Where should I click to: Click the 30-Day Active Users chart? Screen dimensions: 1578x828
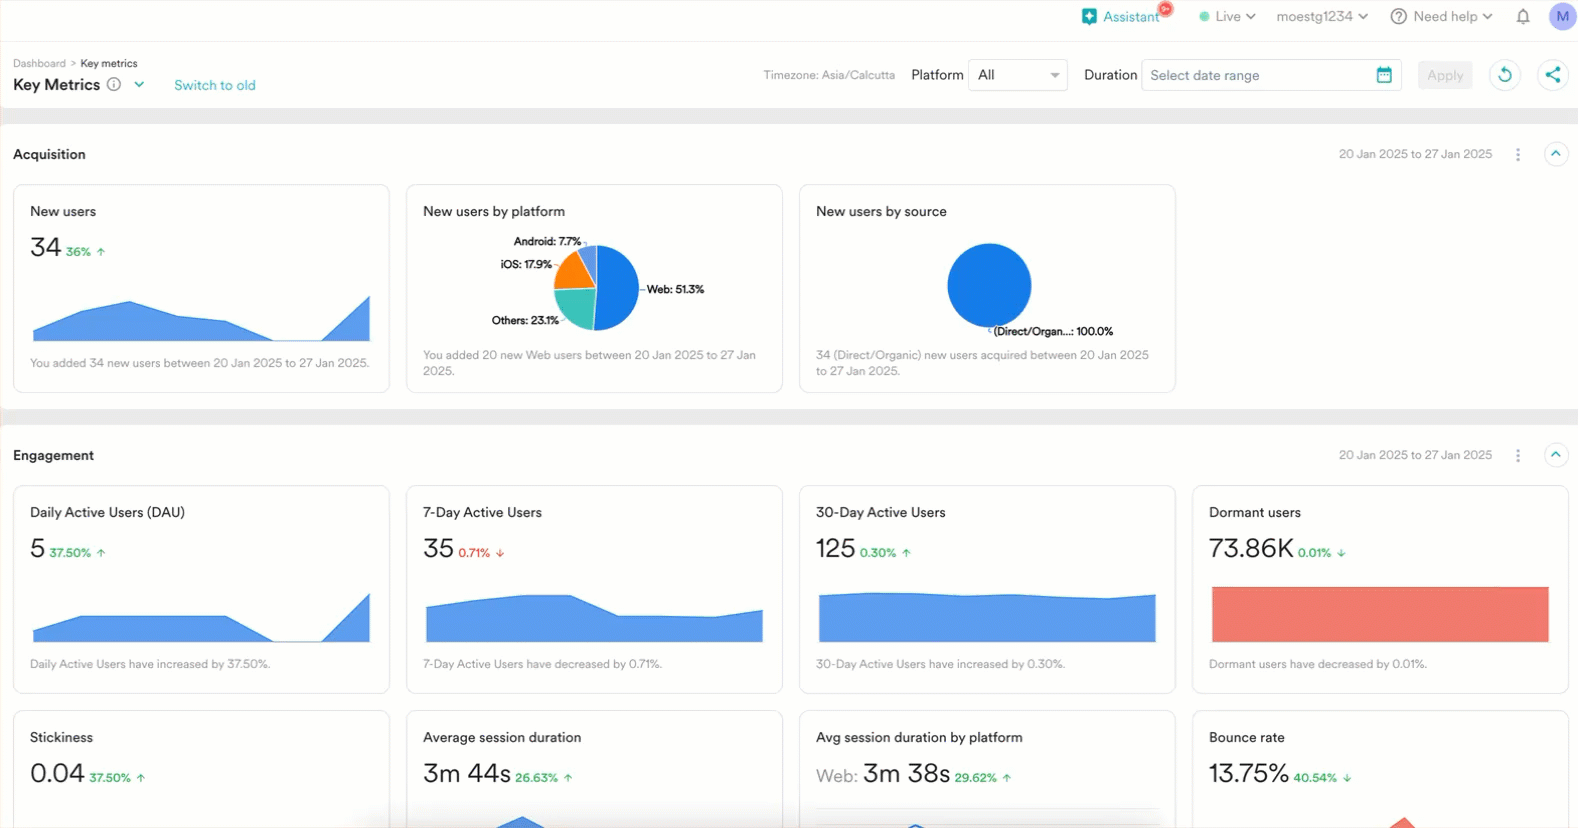coord(987,617)
